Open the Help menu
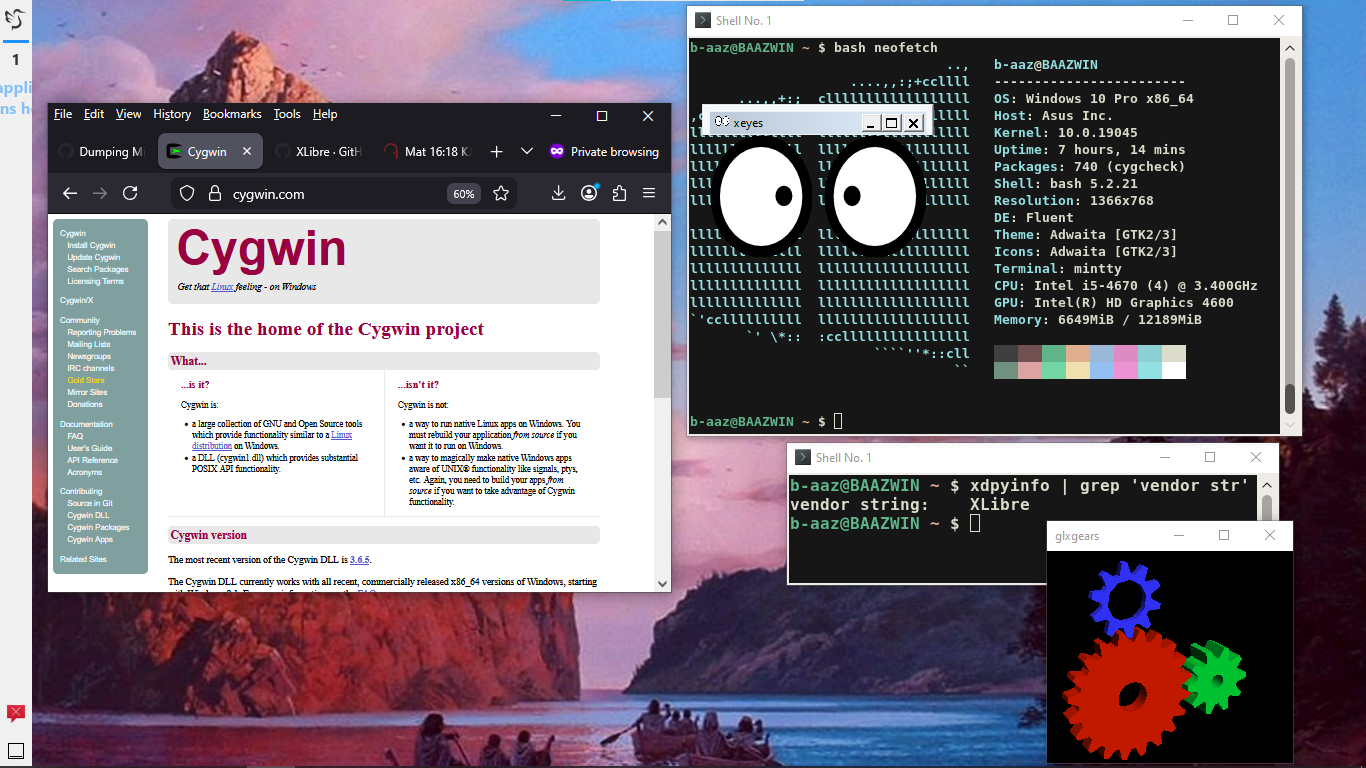Viewport: 1366px width, 768px height. pos(325,114)
